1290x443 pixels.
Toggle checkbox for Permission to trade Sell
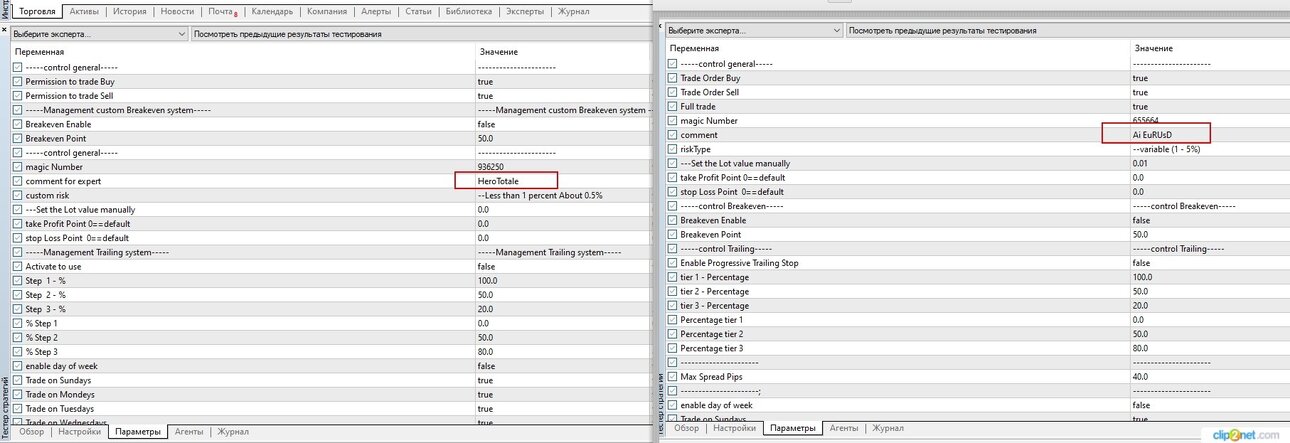18,95
